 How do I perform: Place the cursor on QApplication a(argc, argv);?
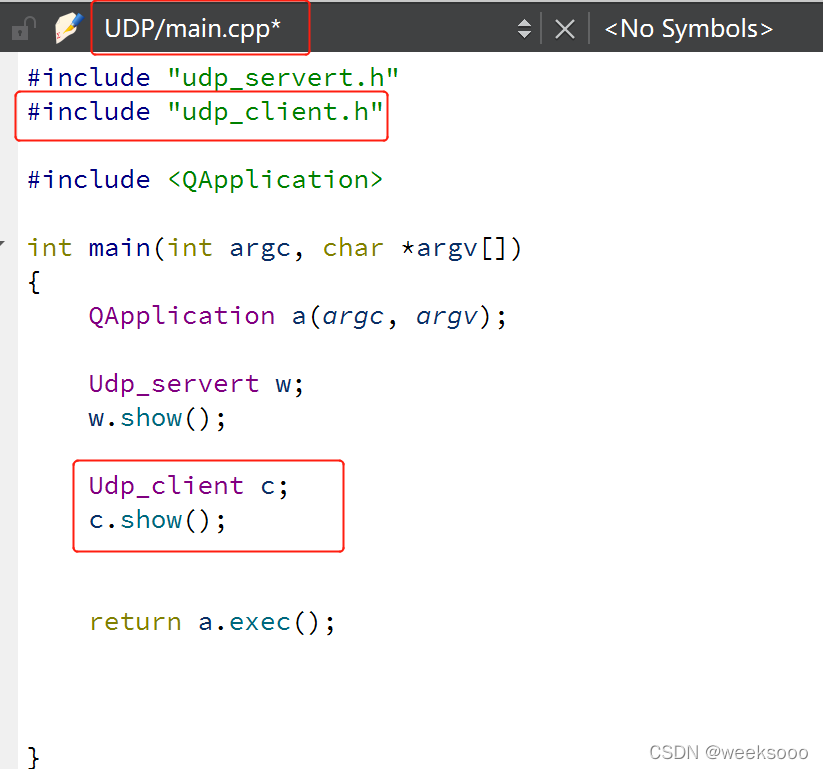coord(298,316)
